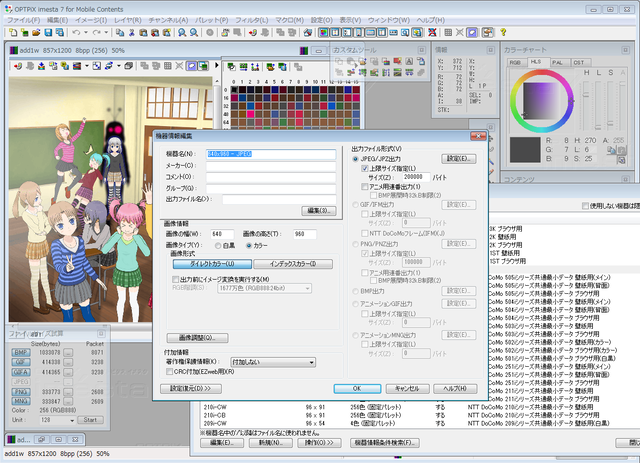Open the Unit 128 dropdown in file size panel
This screenshot has height=463, width=640.
(x=72, y=420)
